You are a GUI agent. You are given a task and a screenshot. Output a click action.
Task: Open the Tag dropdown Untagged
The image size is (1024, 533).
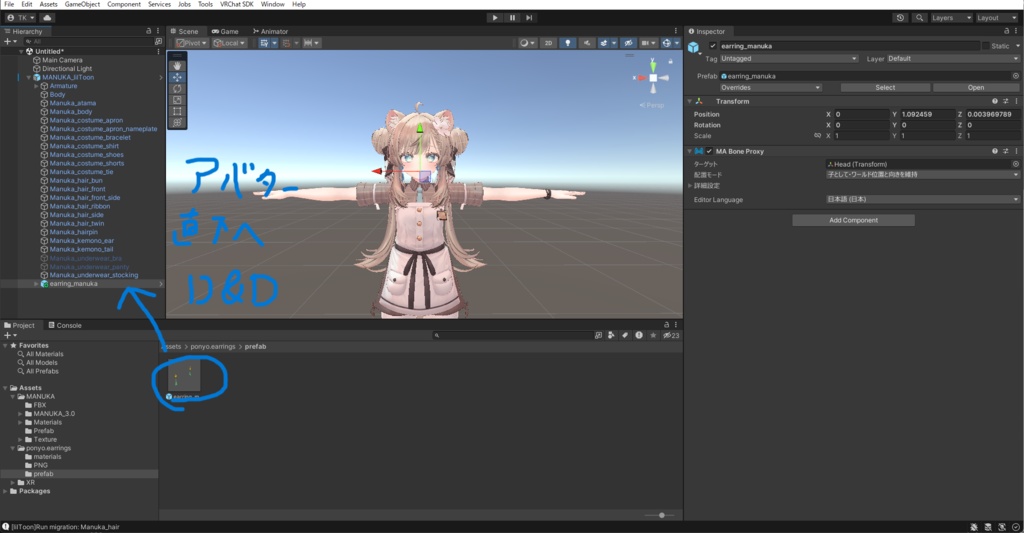pyautogui.click(x=789, y=59)
